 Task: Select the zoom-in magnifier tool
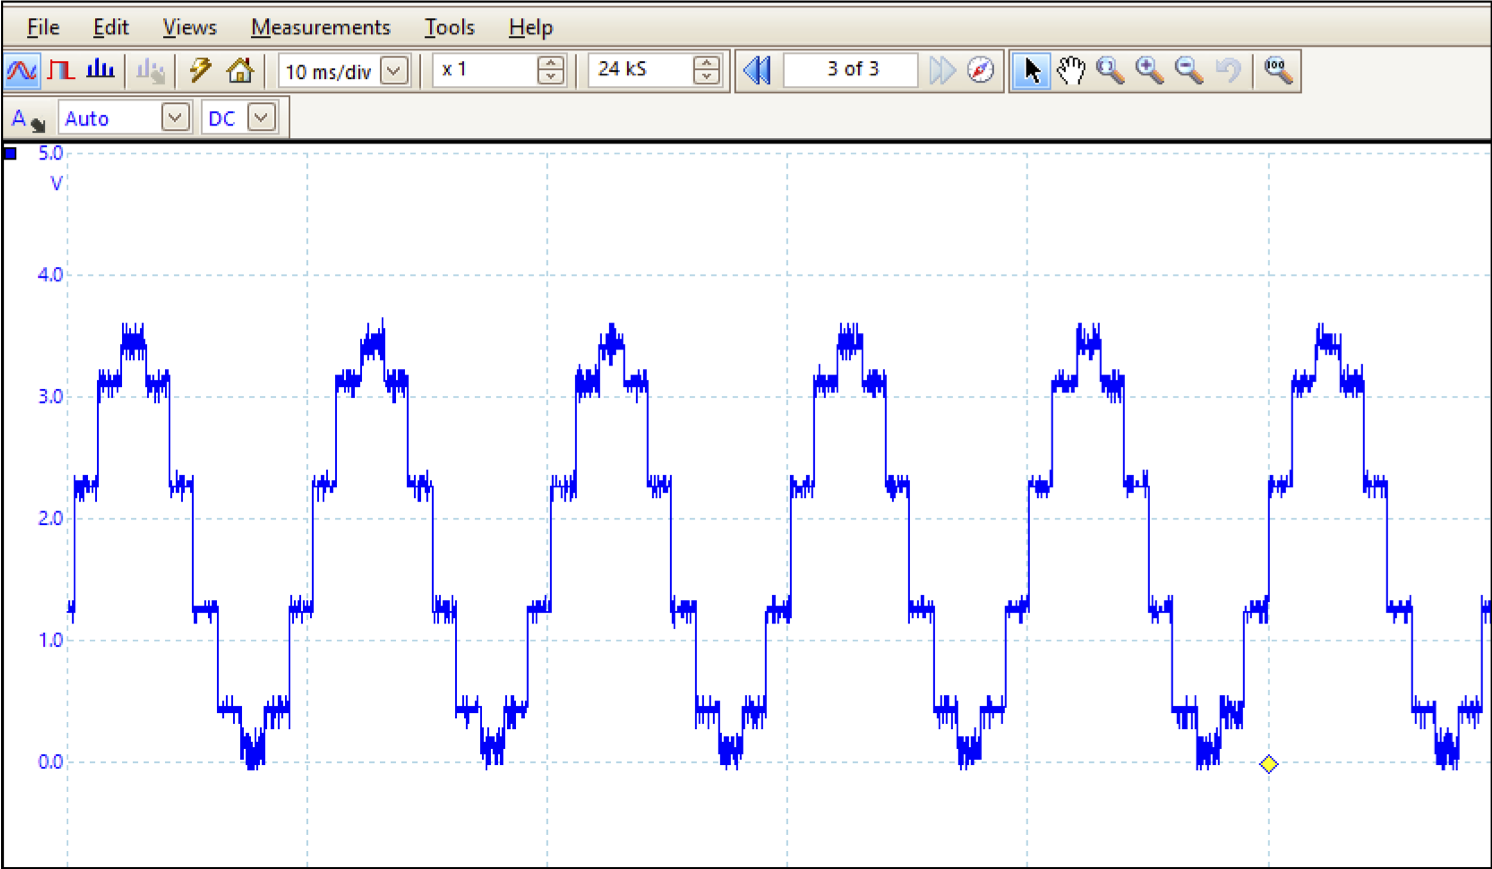pos(1150,70)
